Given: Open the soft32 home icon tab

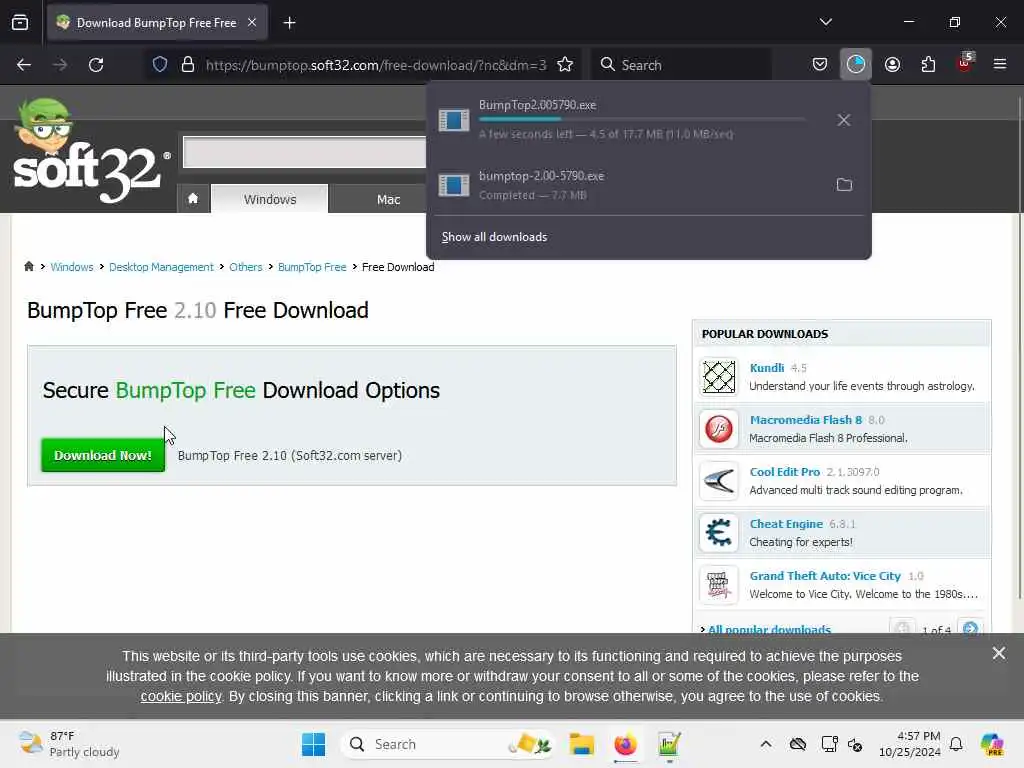Looking at the screenshot, I should (x=193, y=199).
